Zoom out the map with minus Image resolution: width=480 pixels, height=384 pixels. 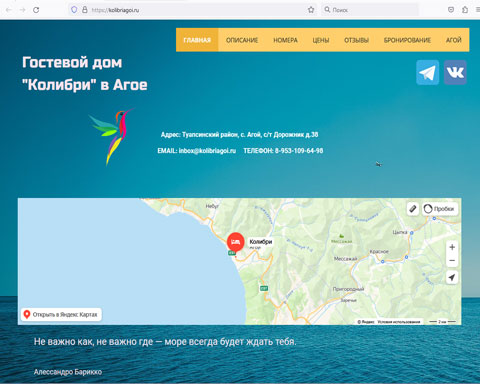tap(452, 260)
